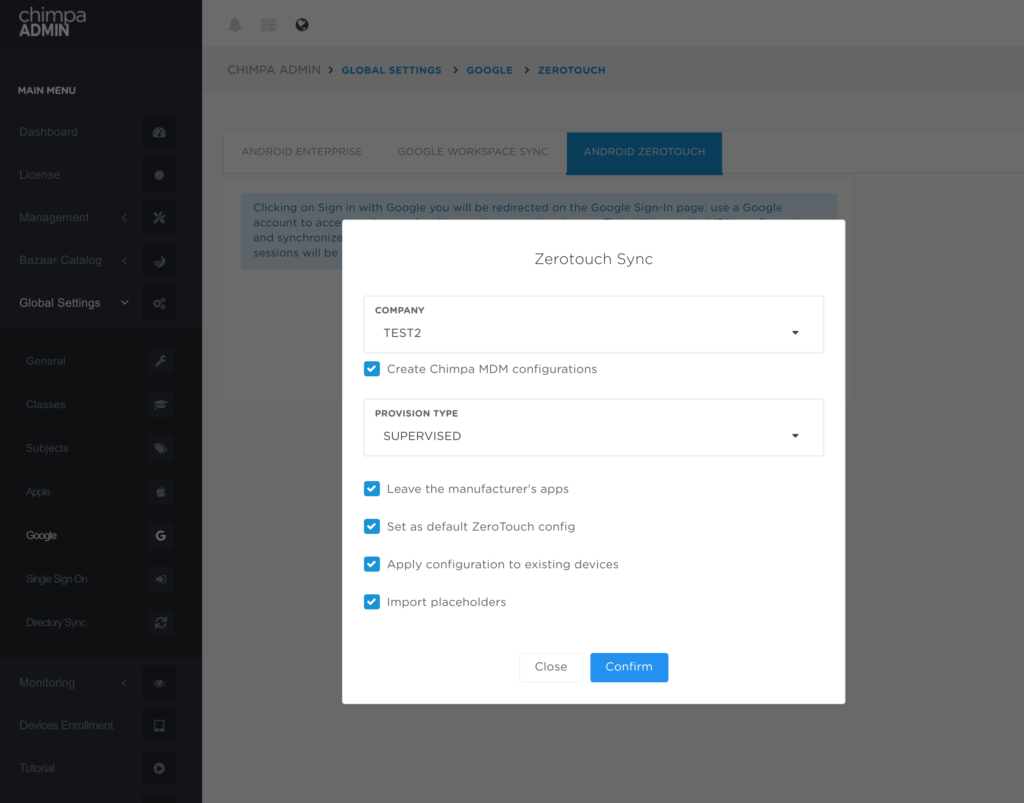Open Directory Sync submenu item
The image size is (1024, 803).
pos(56,623)
